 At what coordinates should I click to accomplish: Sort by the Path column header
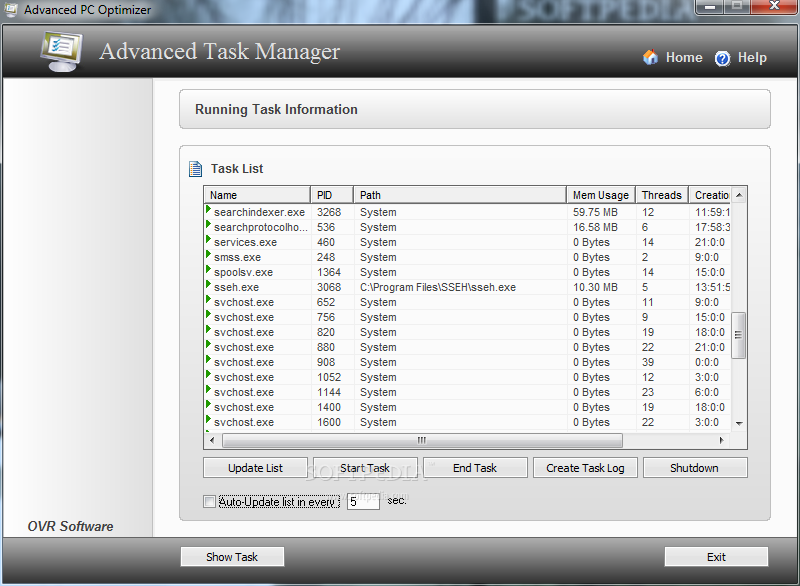(460, 195)
